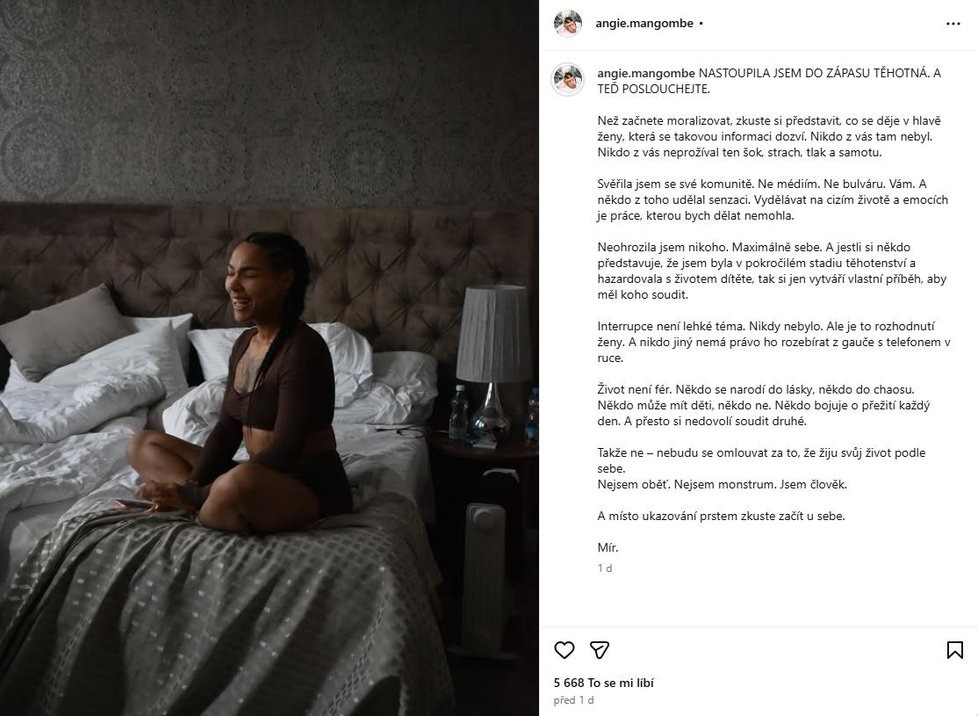The height and width of the screenshot is (716, 978).
Task: Open angie.mangombe username in caption
Action: [646, 73]
